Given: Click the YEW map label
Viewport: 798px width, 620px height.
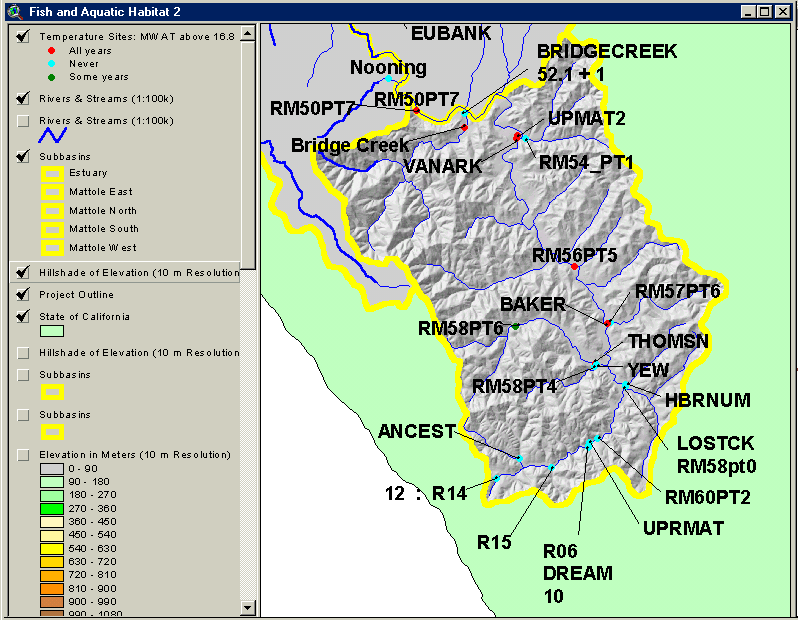Looking at the screenshot, I should pos(648,371).
